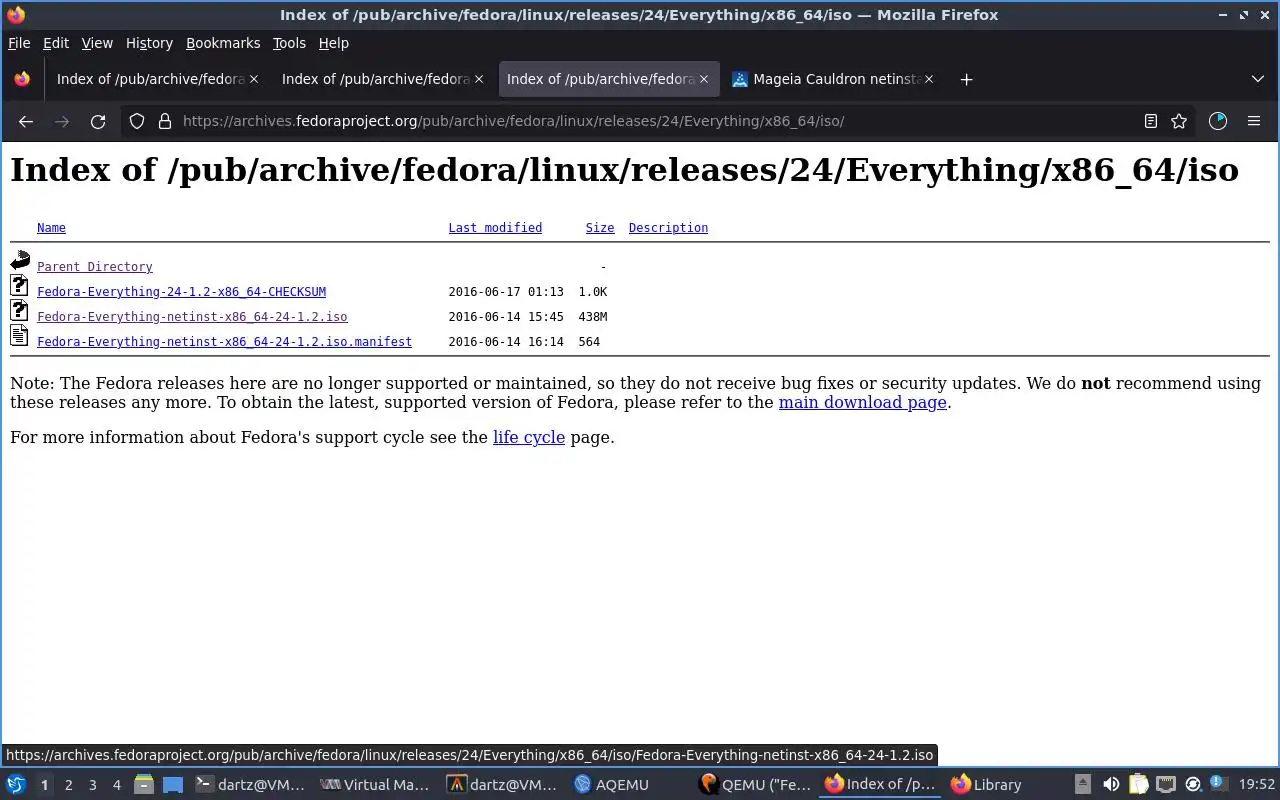Sort listing by Last modified
The width and height of the screenshot is (1280, 800).
[495, 228]
